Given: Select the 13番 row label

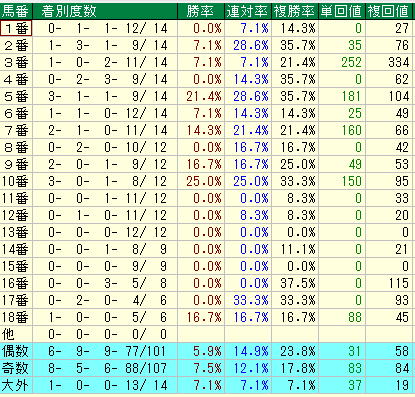Looking at the screenshot, I should (16, 232).
